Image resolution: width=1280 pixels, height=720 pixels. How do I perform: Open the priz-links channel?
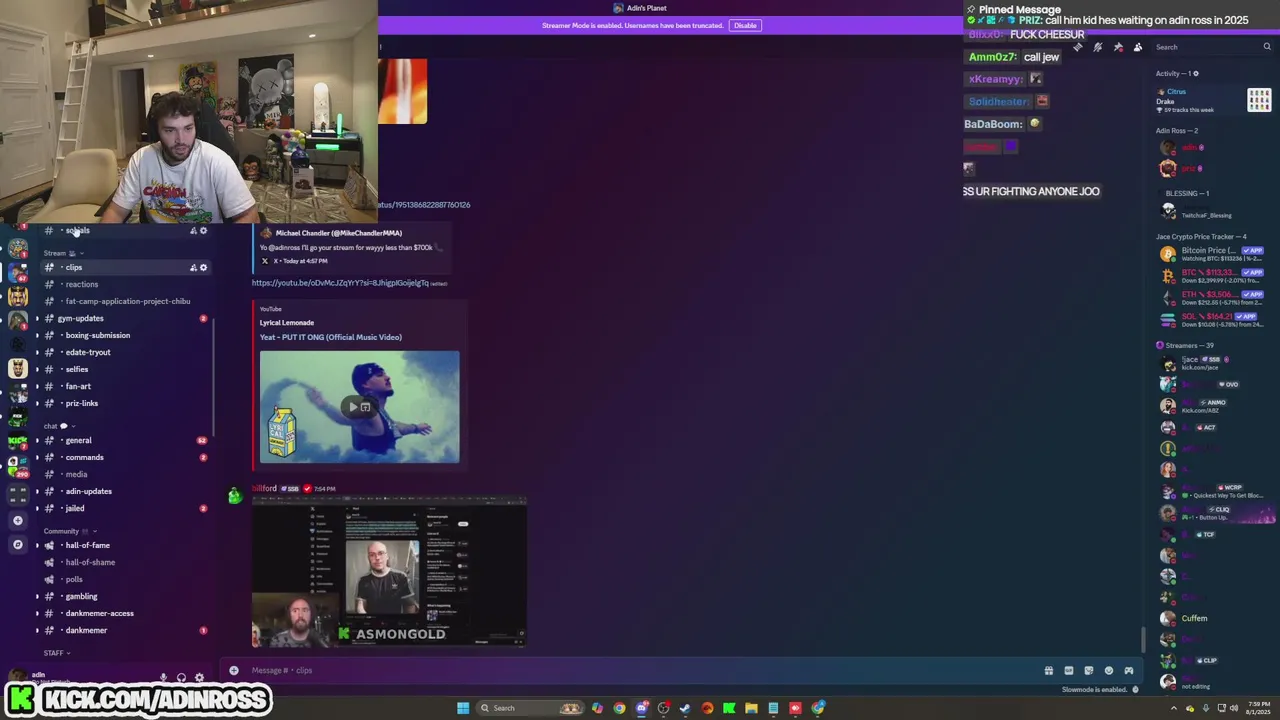125,403
